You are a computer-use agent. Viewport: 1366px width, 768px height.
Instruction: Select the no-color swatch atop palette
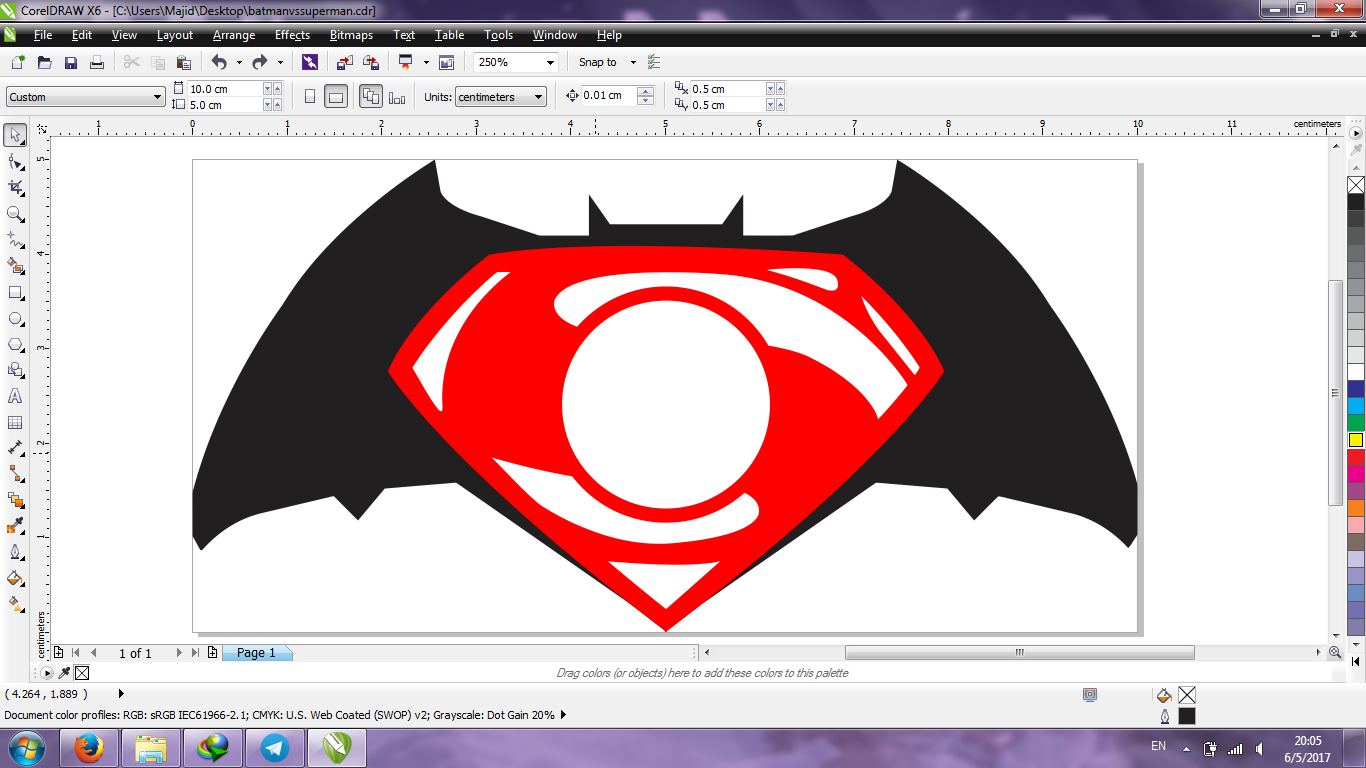[x=1356, y=185]
